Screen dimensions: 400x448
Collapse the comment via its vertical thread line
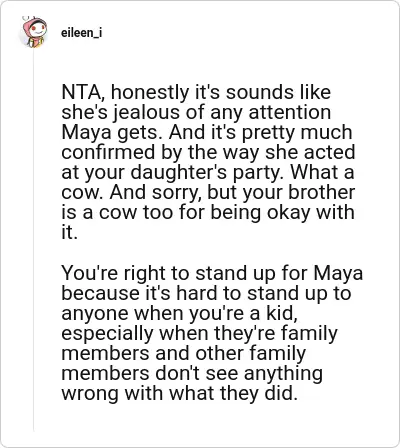tap(33, 240)
